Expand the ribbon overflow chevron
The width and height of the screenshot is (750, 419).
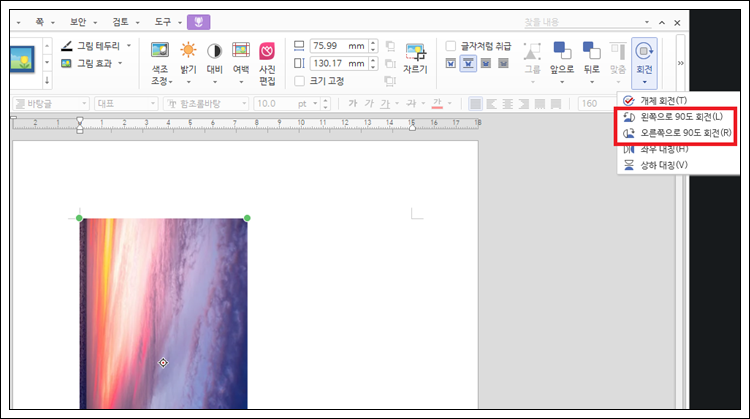click(681, 63)
